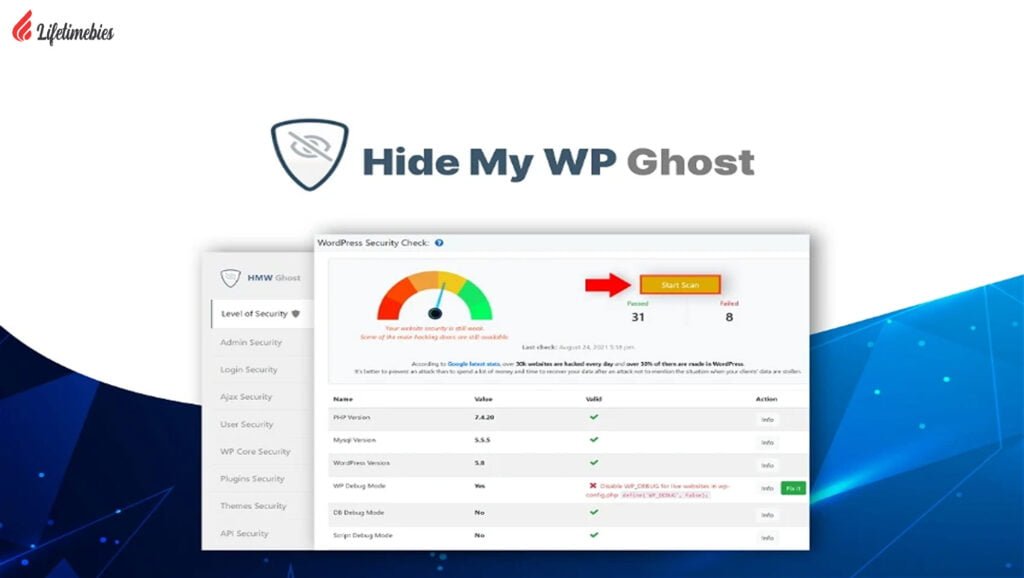This screenshot has height=578, width=1024.
Task: Click Fix It for WP Debug Mode
Action: point(793,487)
